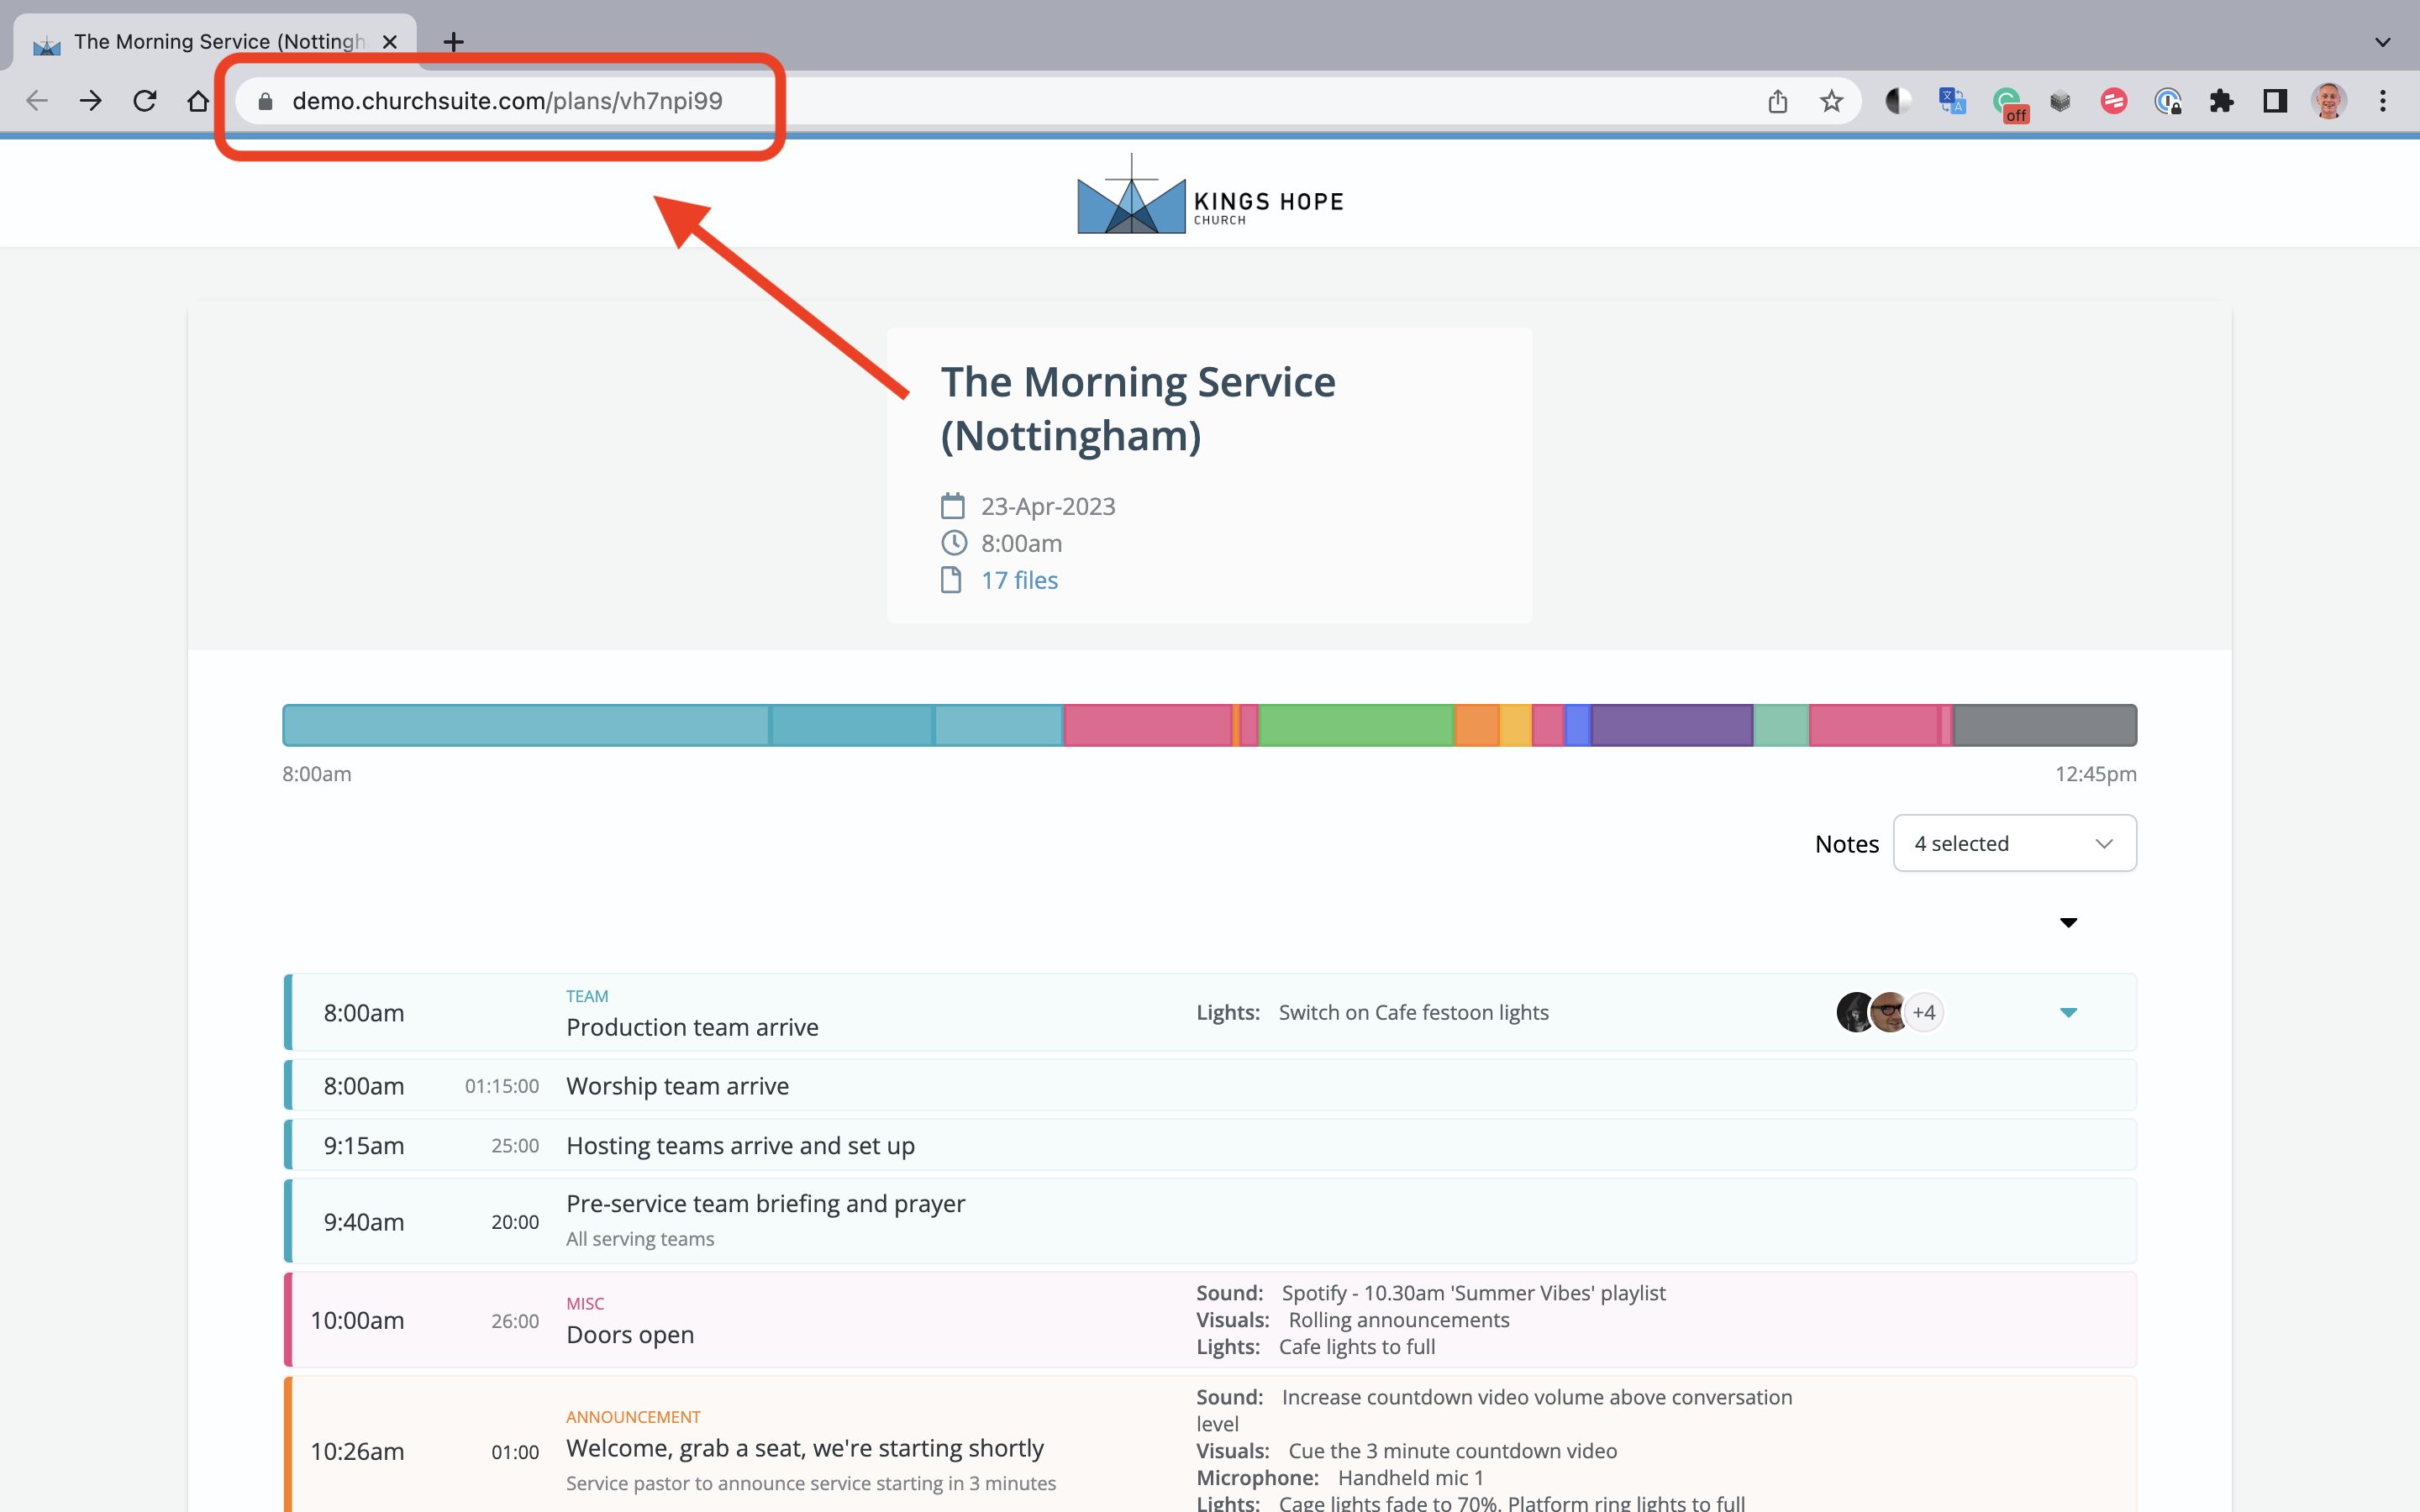This screenshot has width=2420, height=1512.
Task: Click the share page icon in address bar
Action: 1777,101
